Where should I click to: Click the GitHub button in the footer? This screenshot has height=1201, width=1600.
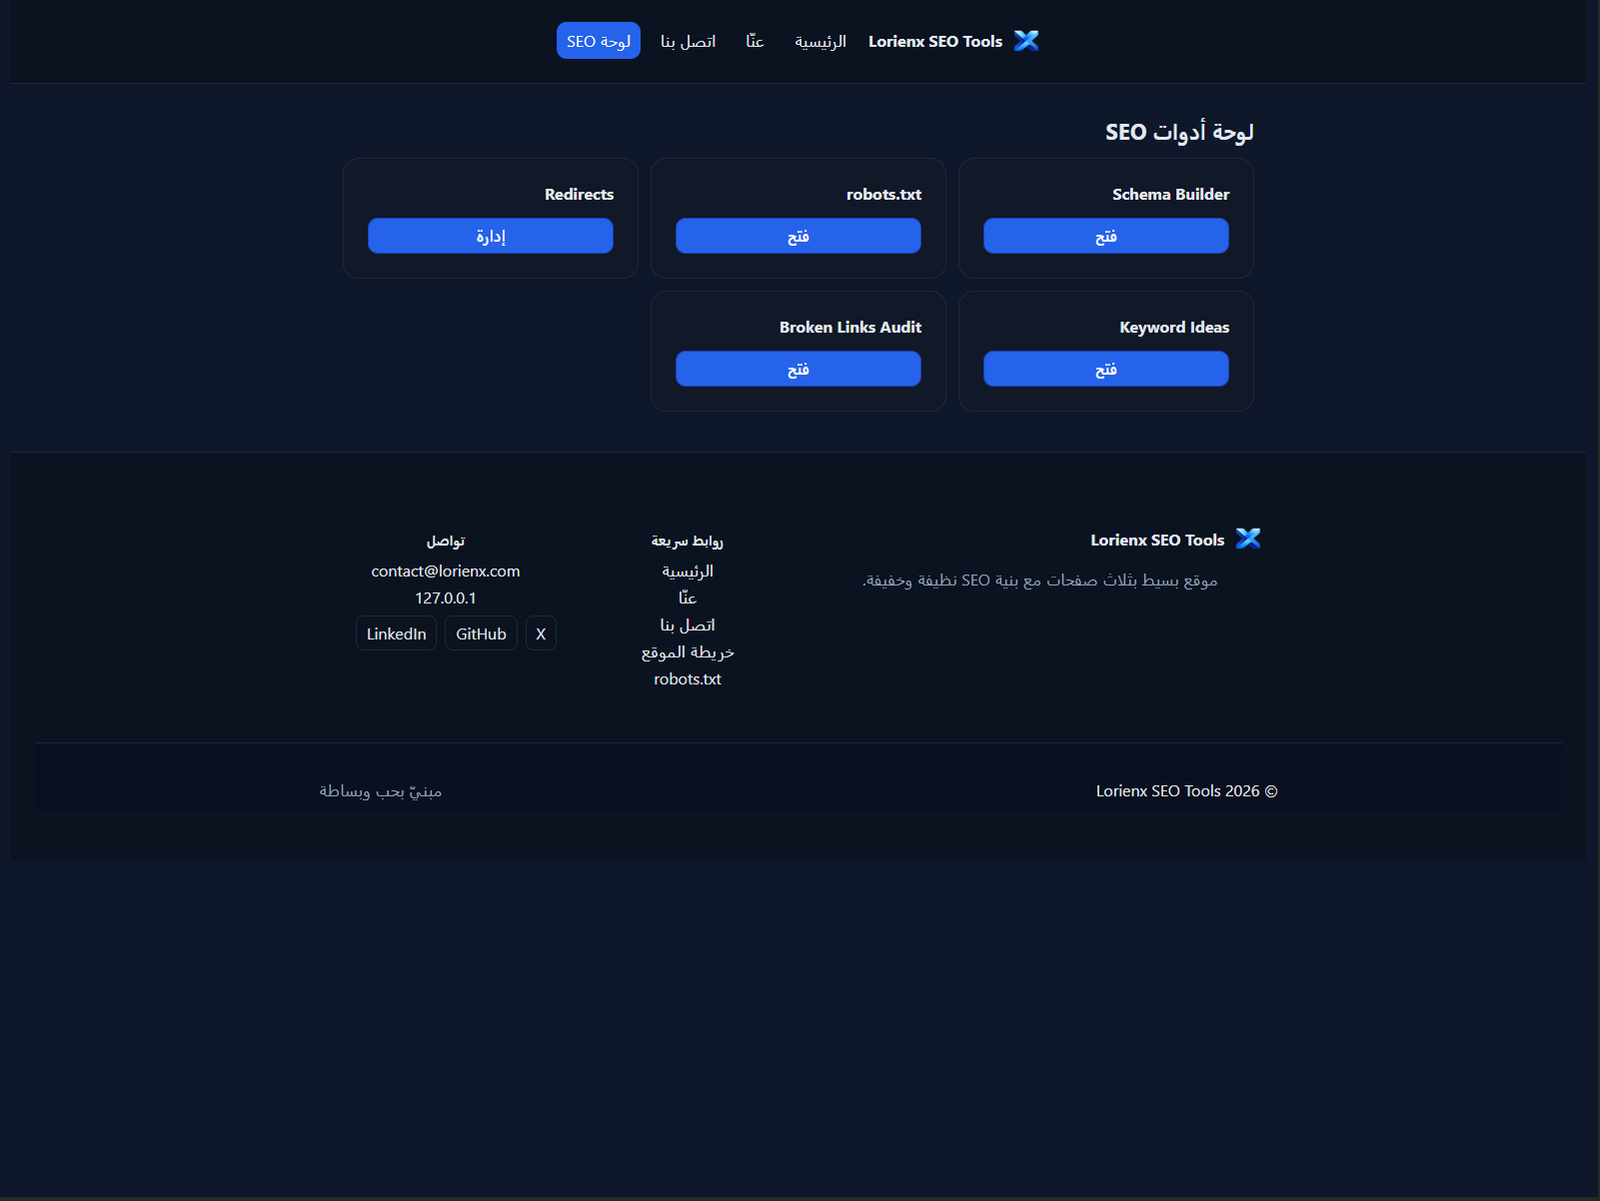(x=480, y=633)
